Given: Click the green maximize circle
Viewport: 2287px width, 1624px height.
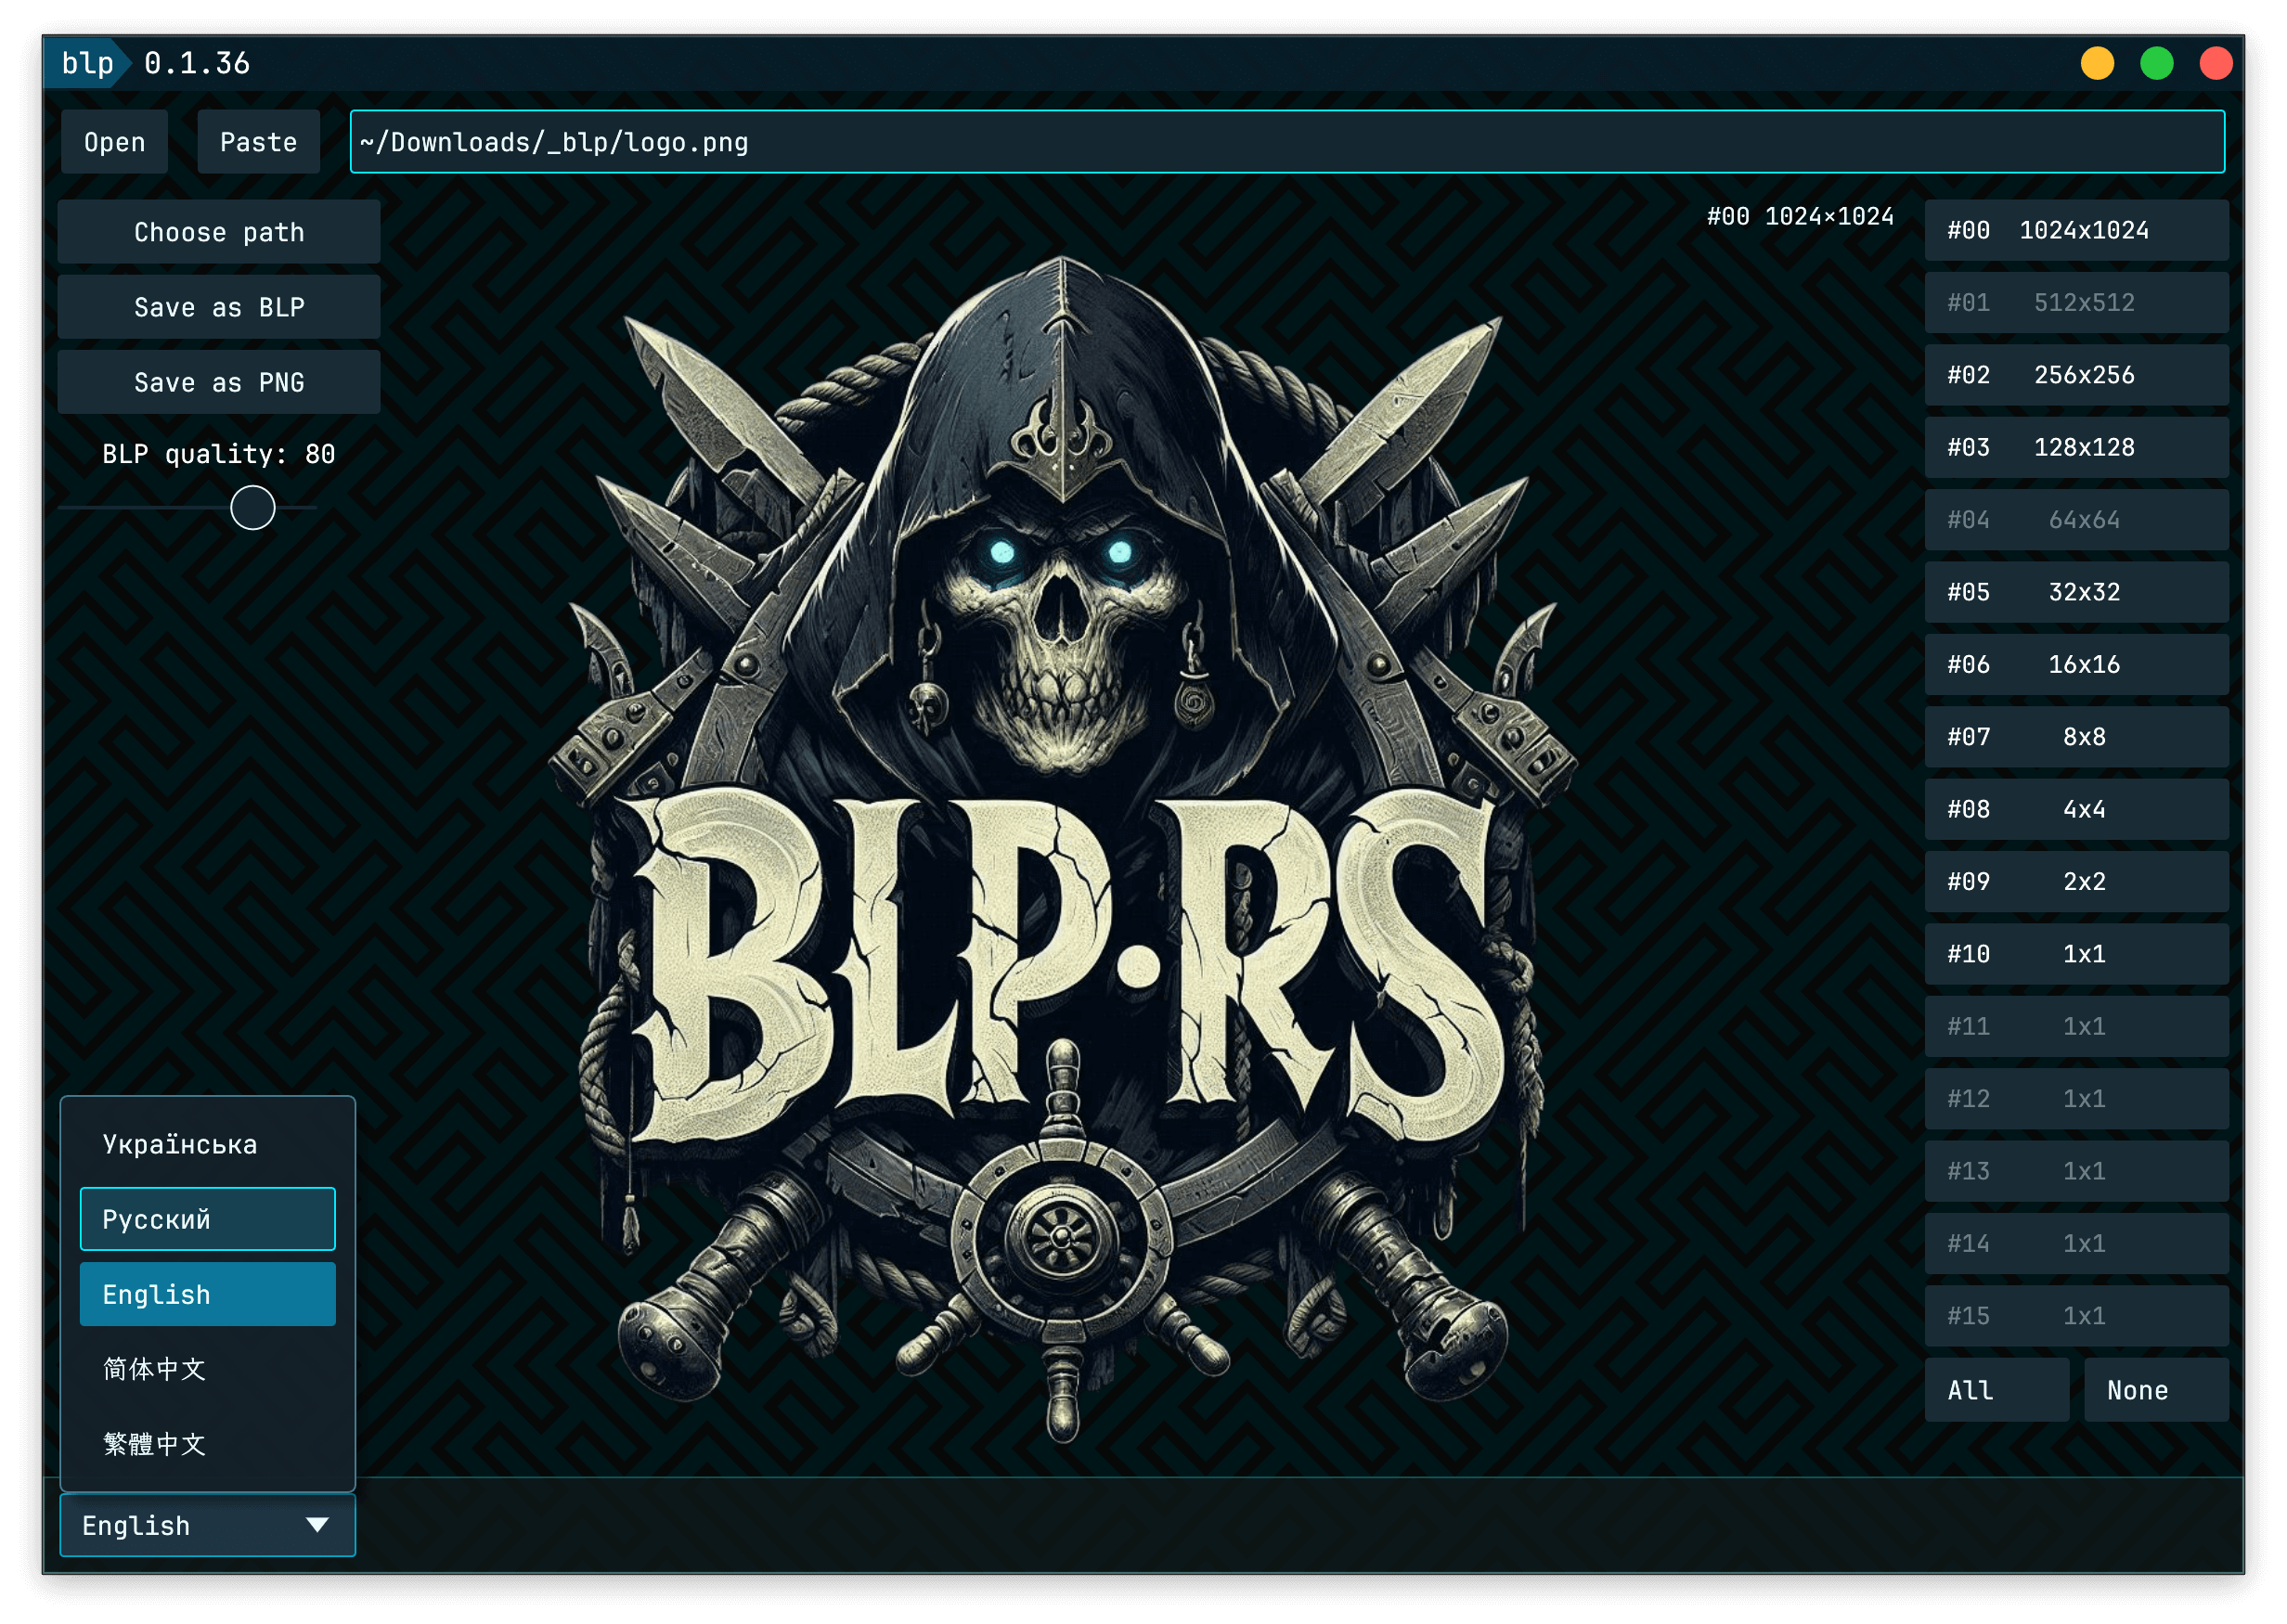Looking at the screenshot, I should coord(2156,63).
